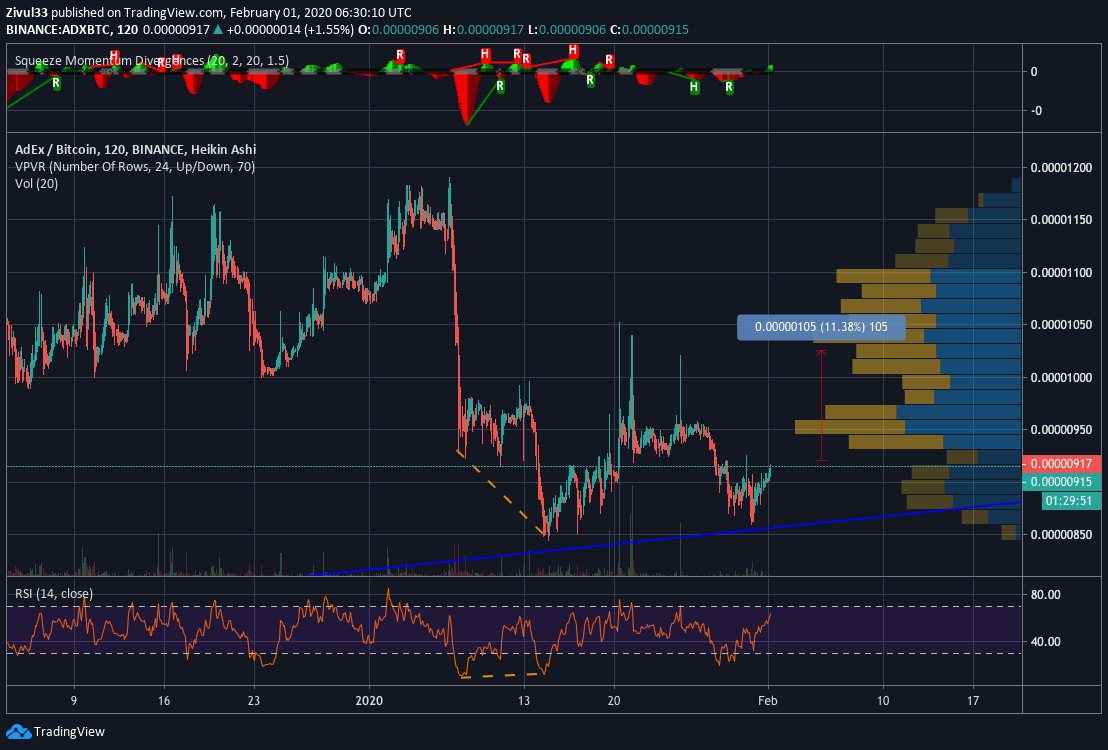The image size is (1108, 750).
Task: Click the 40.00 RSI axis label
Action: [x=1046, y=642]
